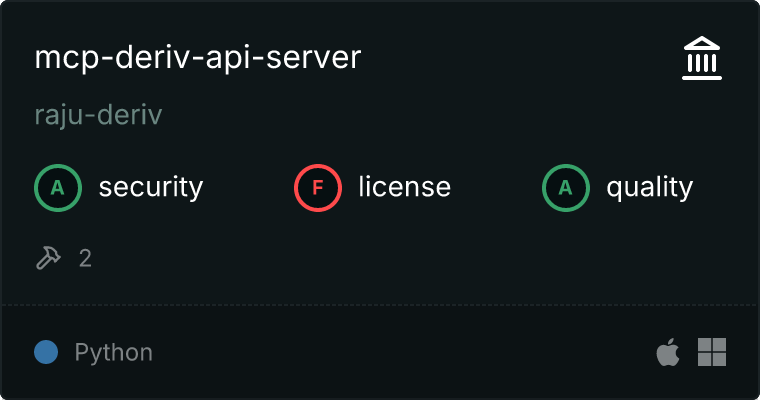Image resolution: width=760 pixels, height=400 pixels.
Task: Click the Python language label
Action: tap(113, 352)
